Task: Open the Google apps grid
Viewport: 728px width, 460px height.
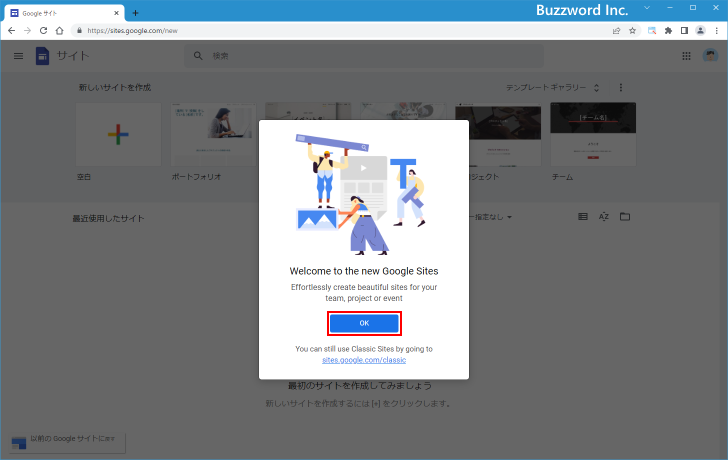Action: click(686, 56)
